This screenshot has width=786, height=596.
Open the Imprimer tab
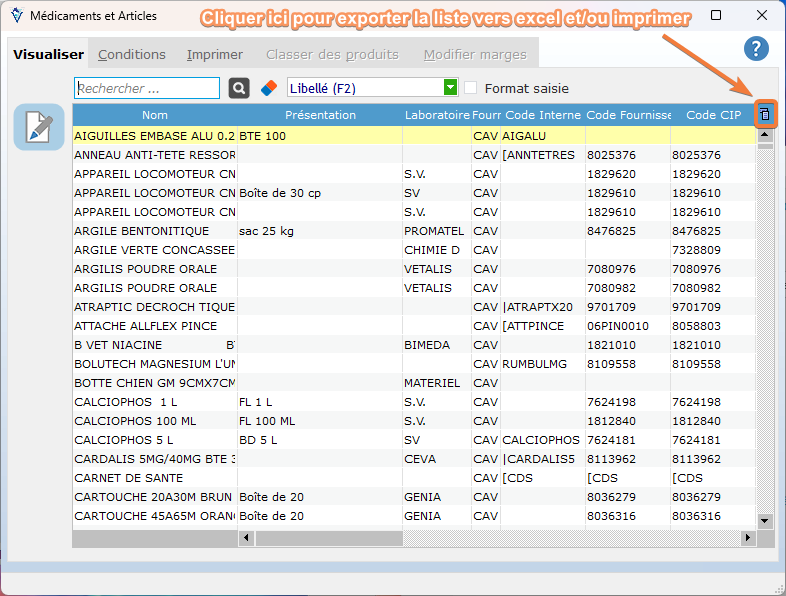[x=215, y=54]
